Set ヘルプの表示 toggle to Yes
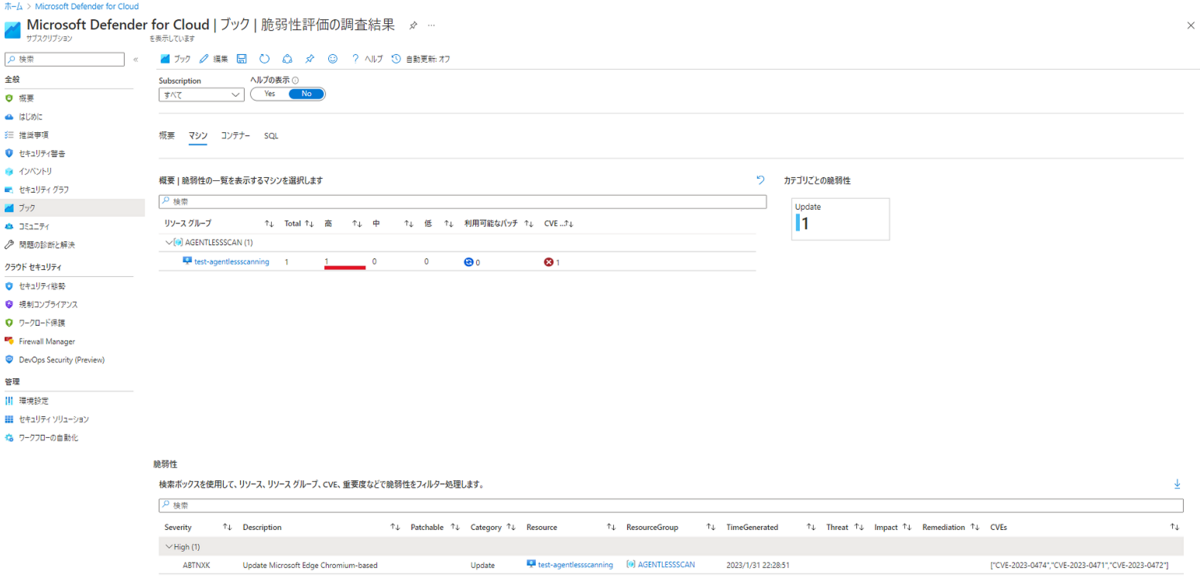 click(269, 94)
